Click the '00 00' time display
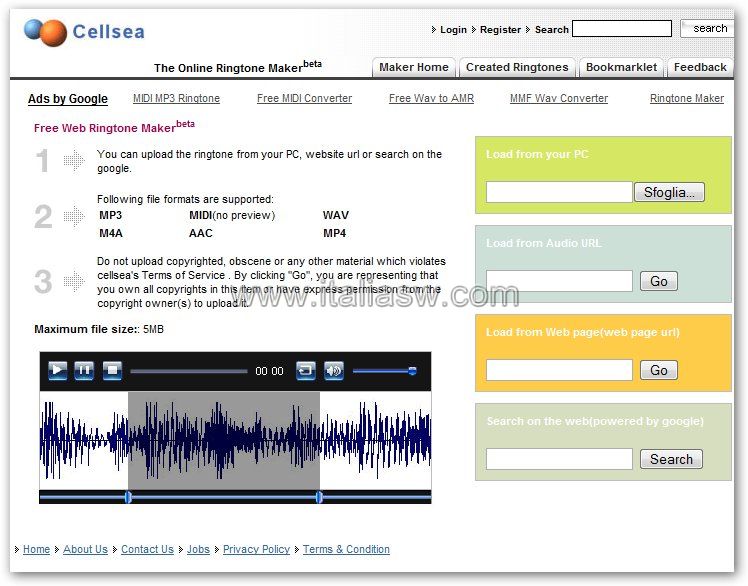748x586 pixels. (x=270, y=371)
